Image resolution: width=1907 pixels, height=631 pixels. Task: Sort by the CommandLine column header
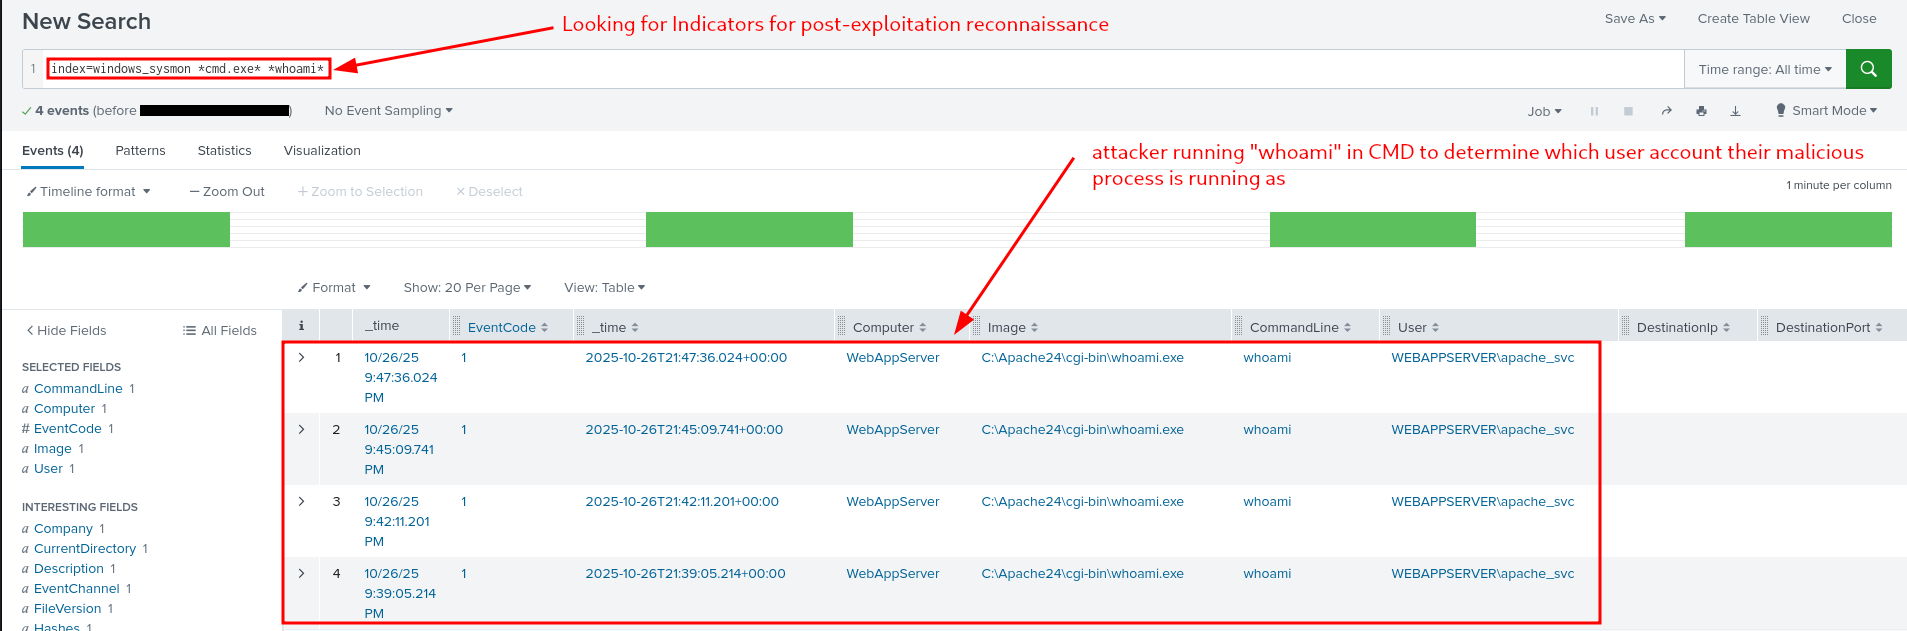point(1300,327)
